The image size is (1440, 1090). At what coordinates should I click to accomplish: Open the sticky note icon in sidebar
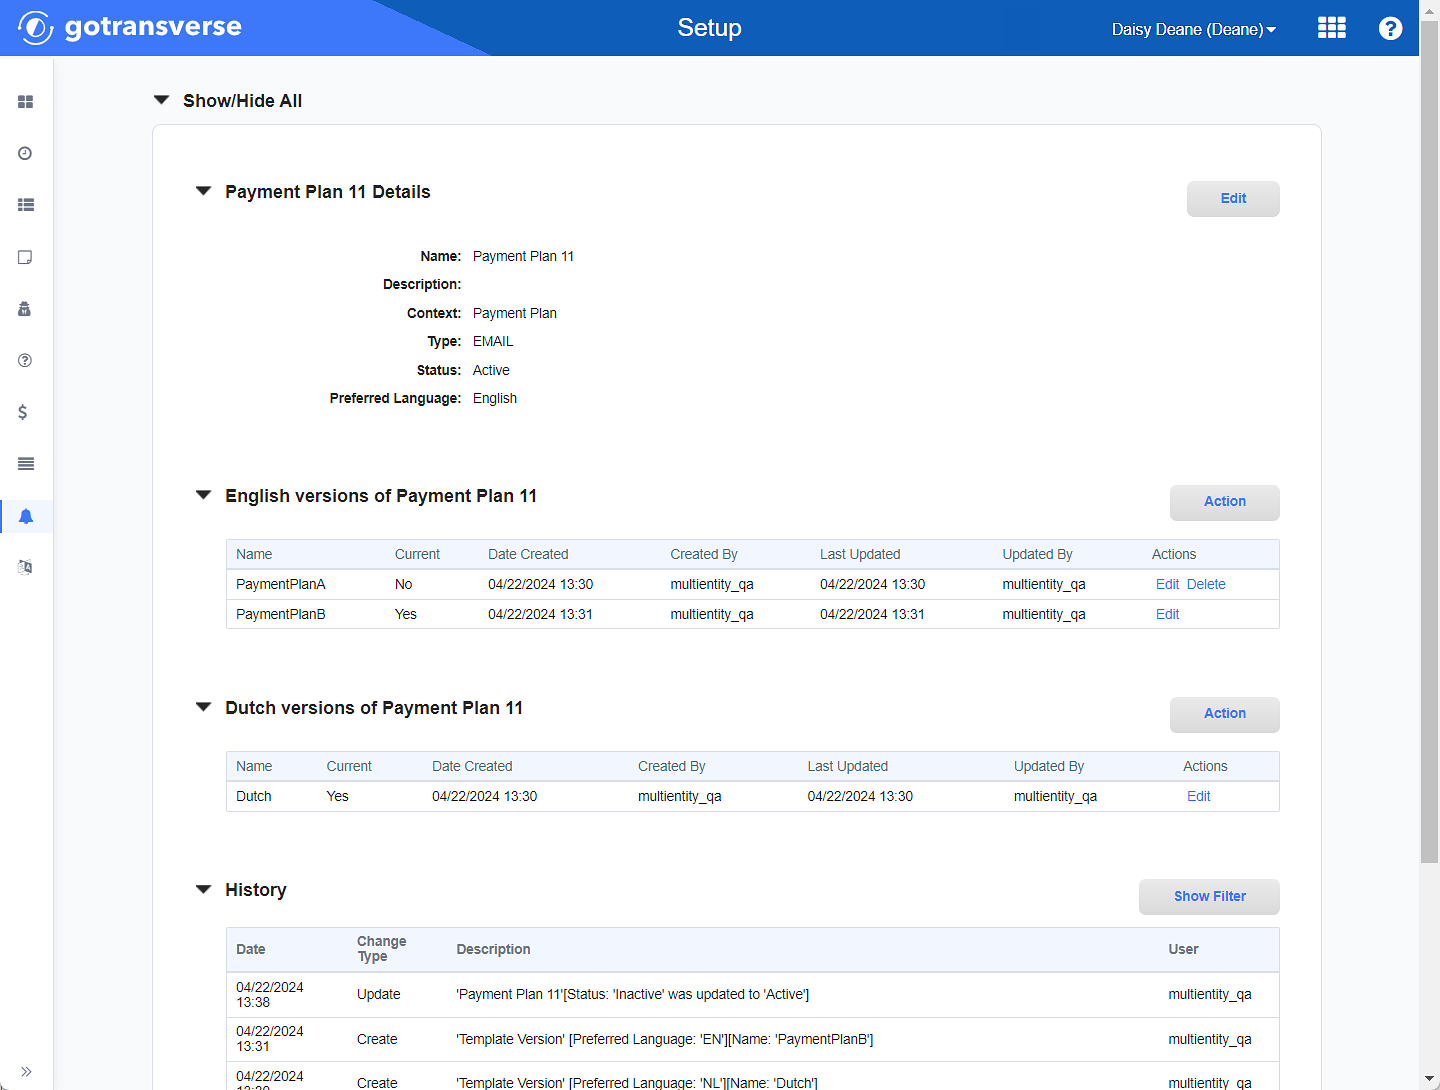26,257
